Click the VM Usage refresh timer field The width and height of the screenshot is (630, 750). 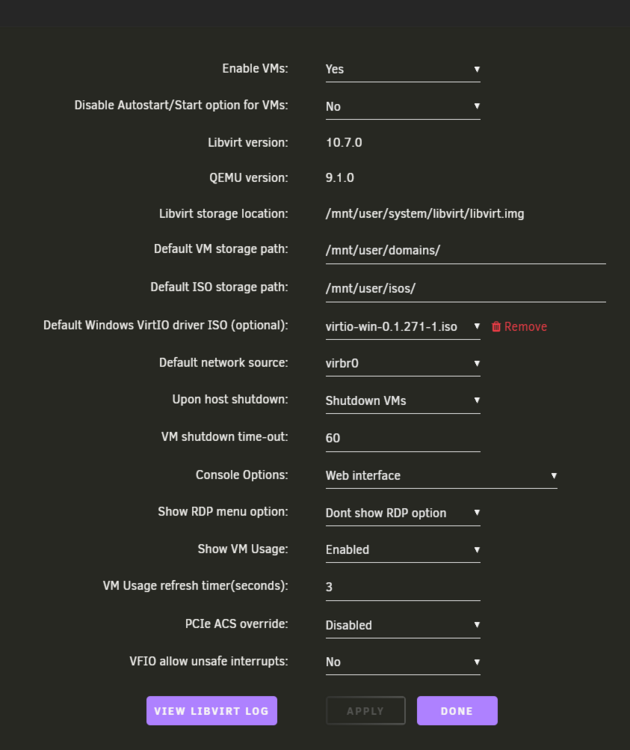tap(403, 587)
